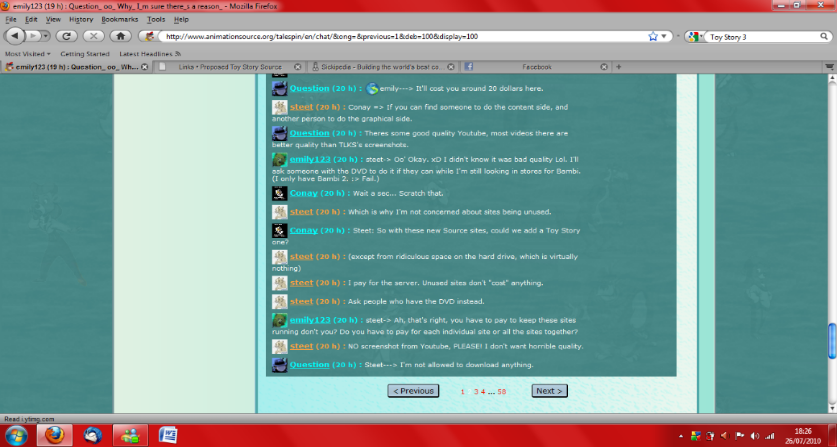Open the Bookmarks menu
This screenshot has width=837, height=447.
point(120,19)
